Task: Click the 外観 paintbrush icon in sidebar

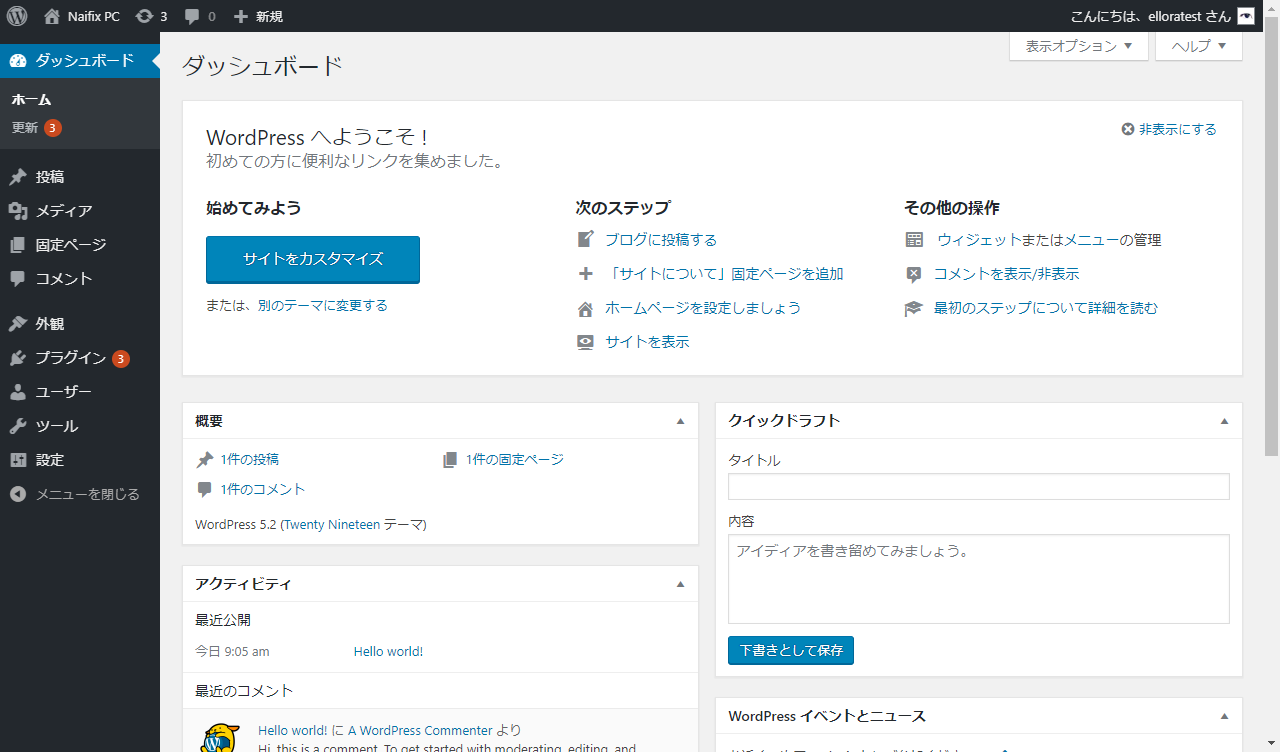Action: (x=18, y=324)
